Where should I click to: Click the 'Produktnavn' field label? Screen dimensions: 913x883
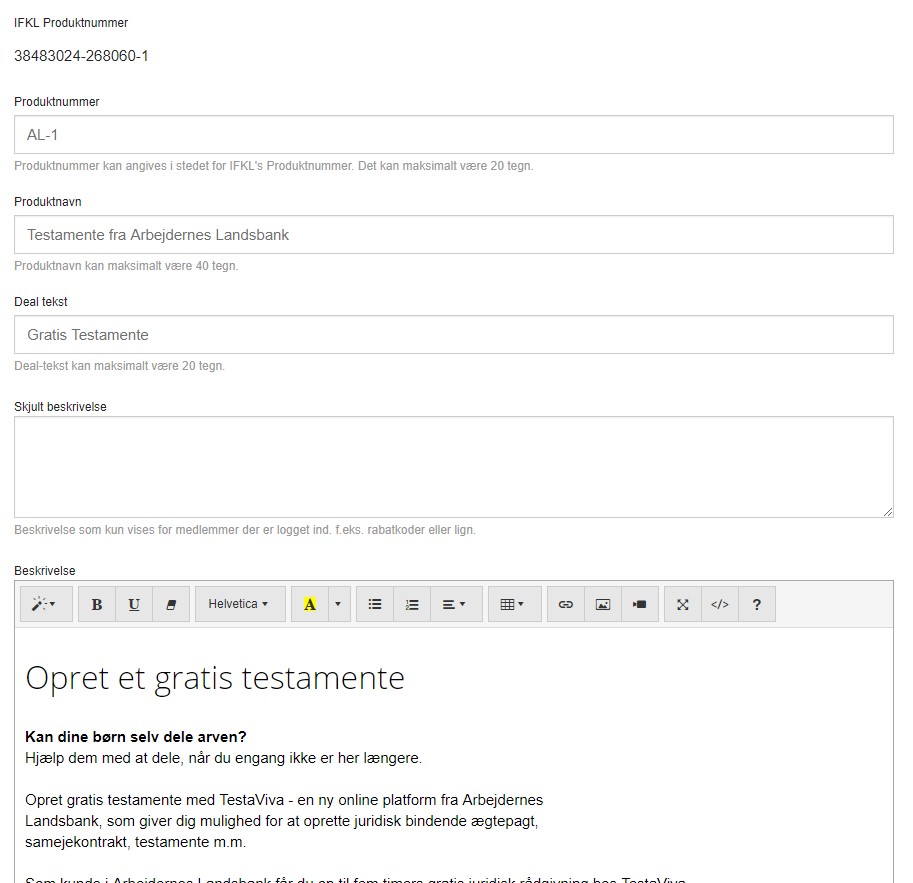coord(48,202)
